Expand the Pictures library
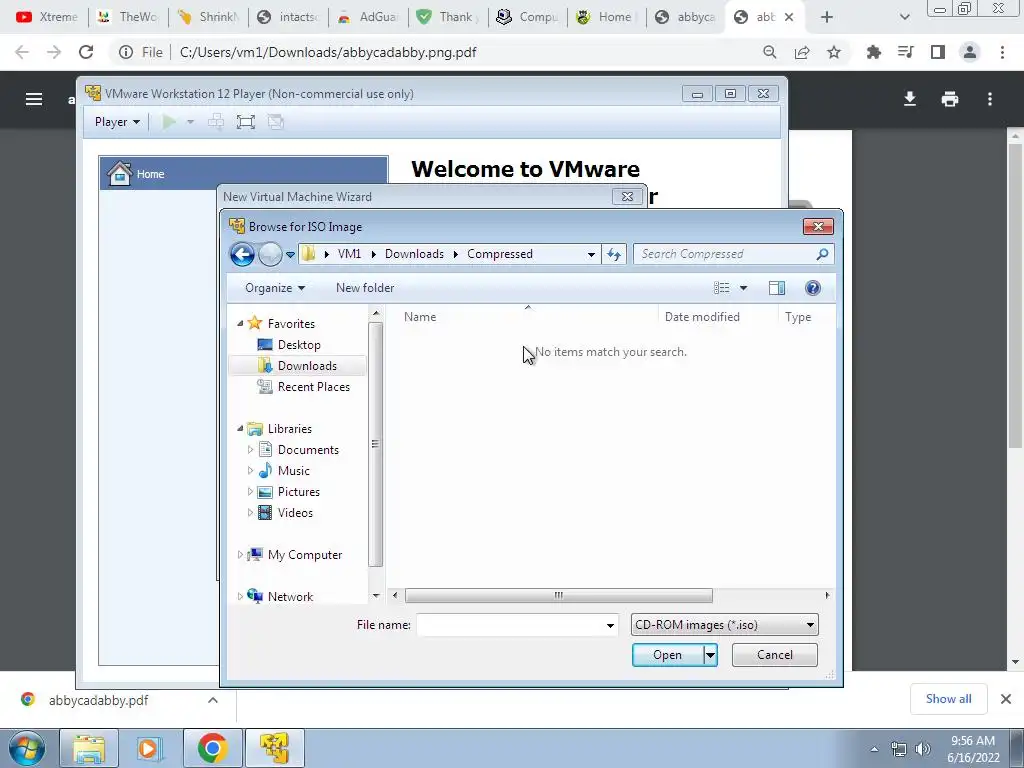This screenshot has height=768, width=1024. click(250, 492)
